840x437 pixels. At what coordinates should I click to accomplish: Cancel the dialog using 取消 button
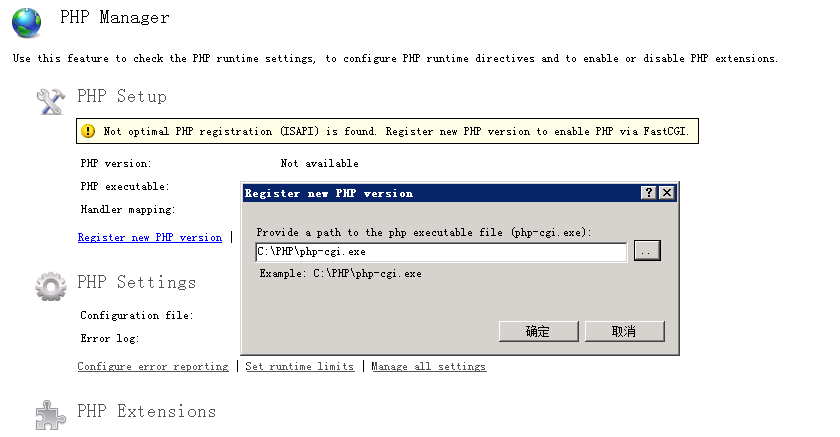(x=624, y=331)
